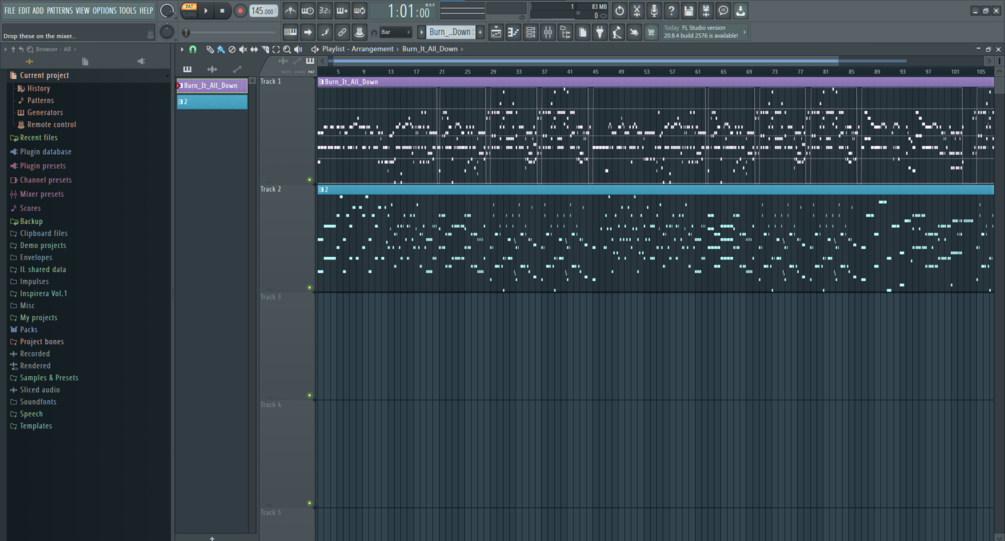This screenshot has height=541, width=1005.
Task: Expand the Packs folder in browser
Action: click(28, 329)
